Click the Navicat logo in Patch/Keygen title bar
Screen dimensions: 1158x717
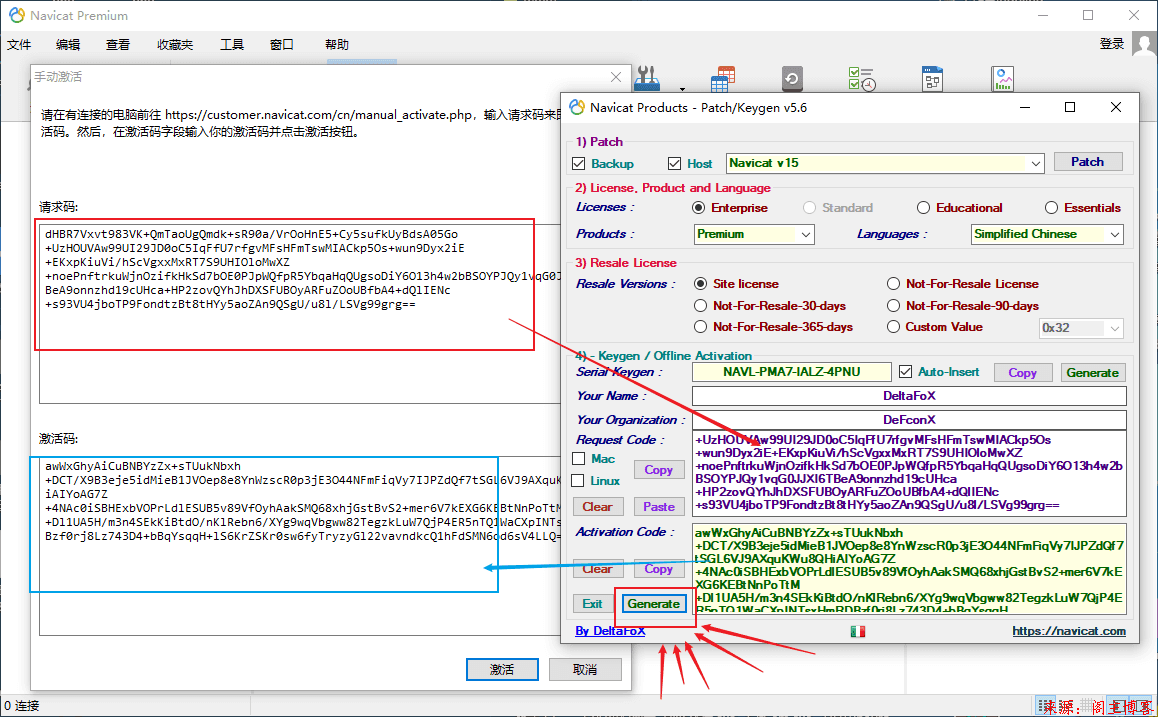tap(578, 108)
